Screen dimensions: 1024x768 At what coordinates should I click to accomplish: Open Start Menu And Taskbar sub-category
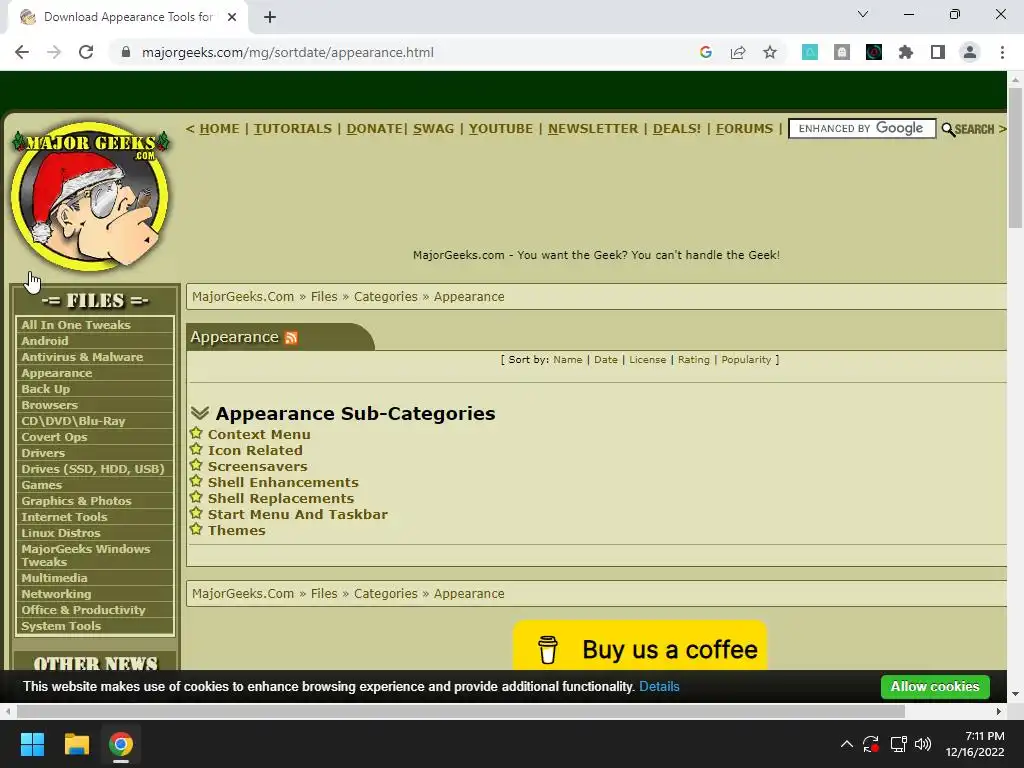[298, 515]
